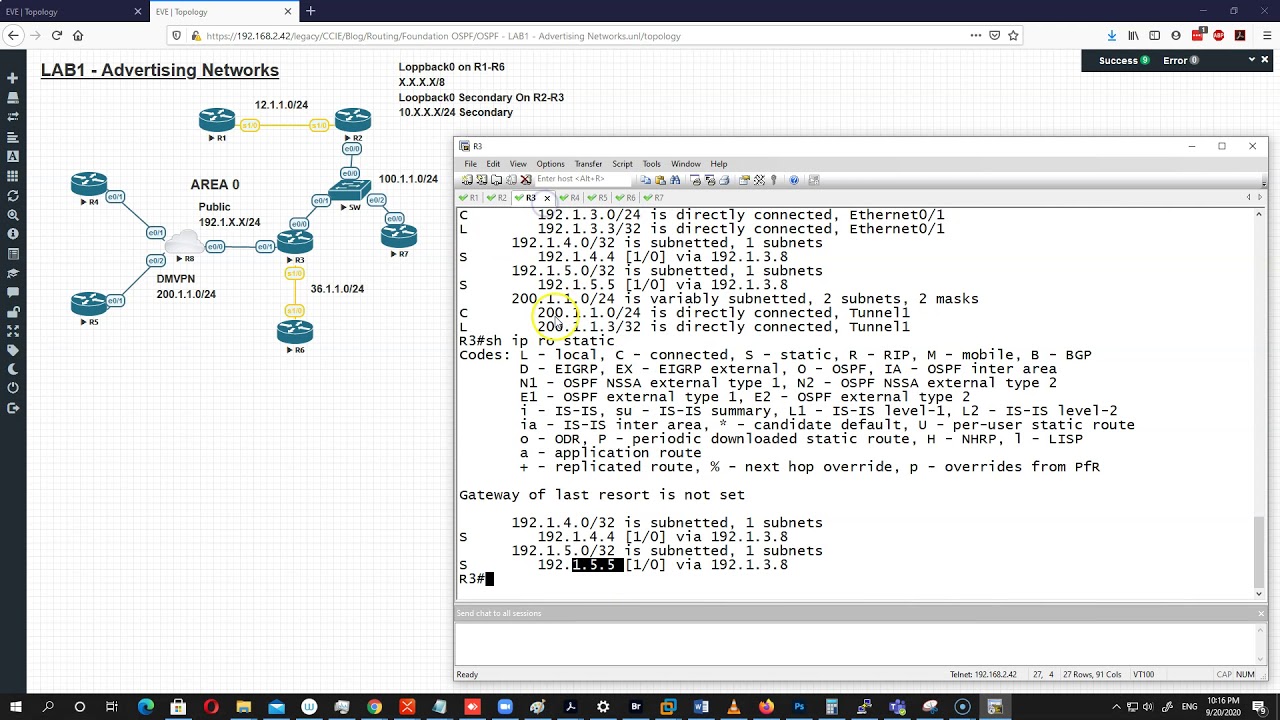Open the File menu in SecureCRT

coord(470,164)
